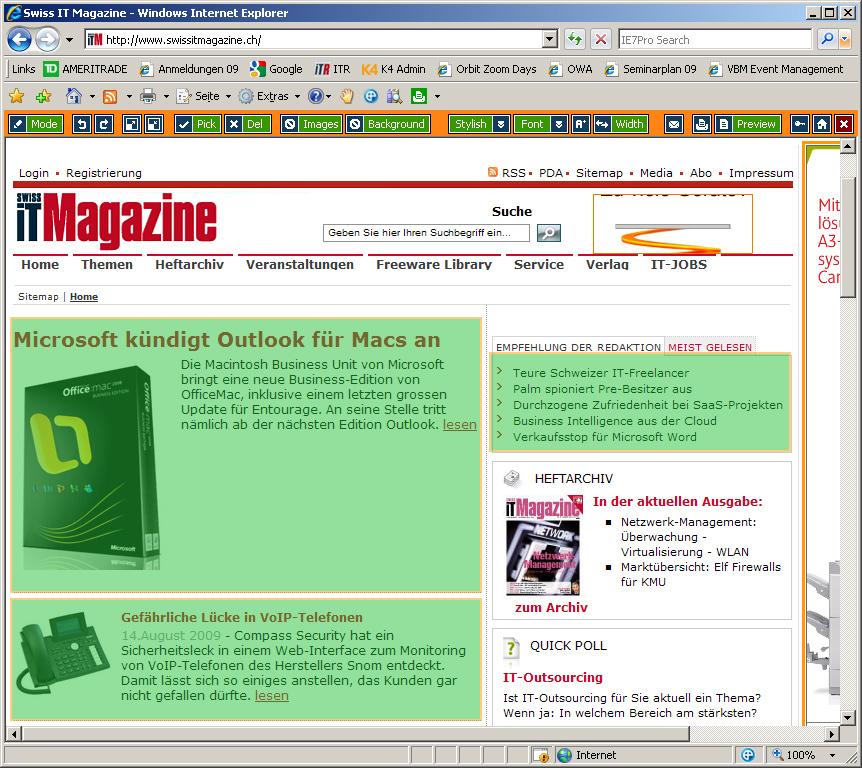Click the Undo arrow in the orange toolbar
The image size is (862, 768).
(x=82, y=124)
